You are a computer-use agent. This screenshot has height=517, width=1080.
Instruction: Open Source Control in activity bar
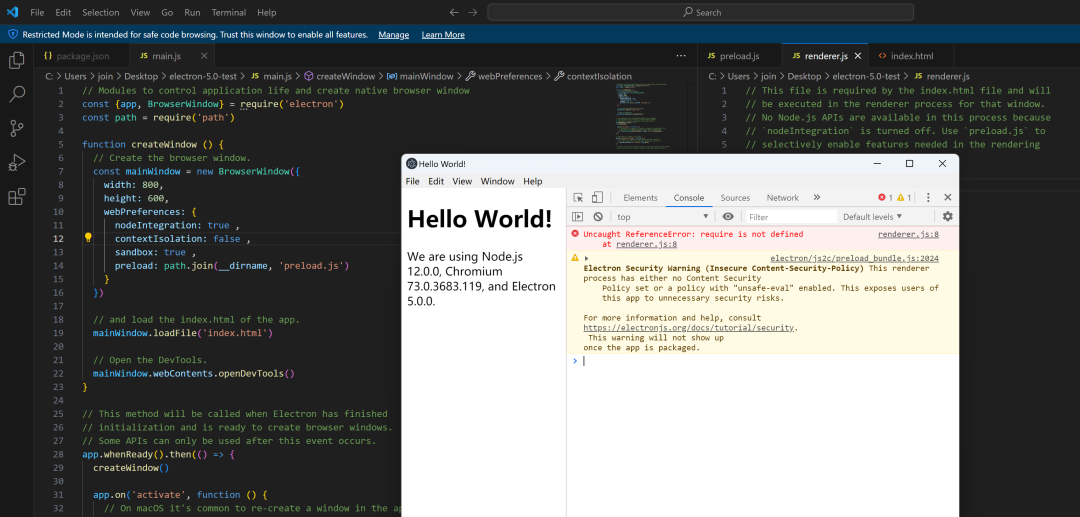tap(16, 128)
